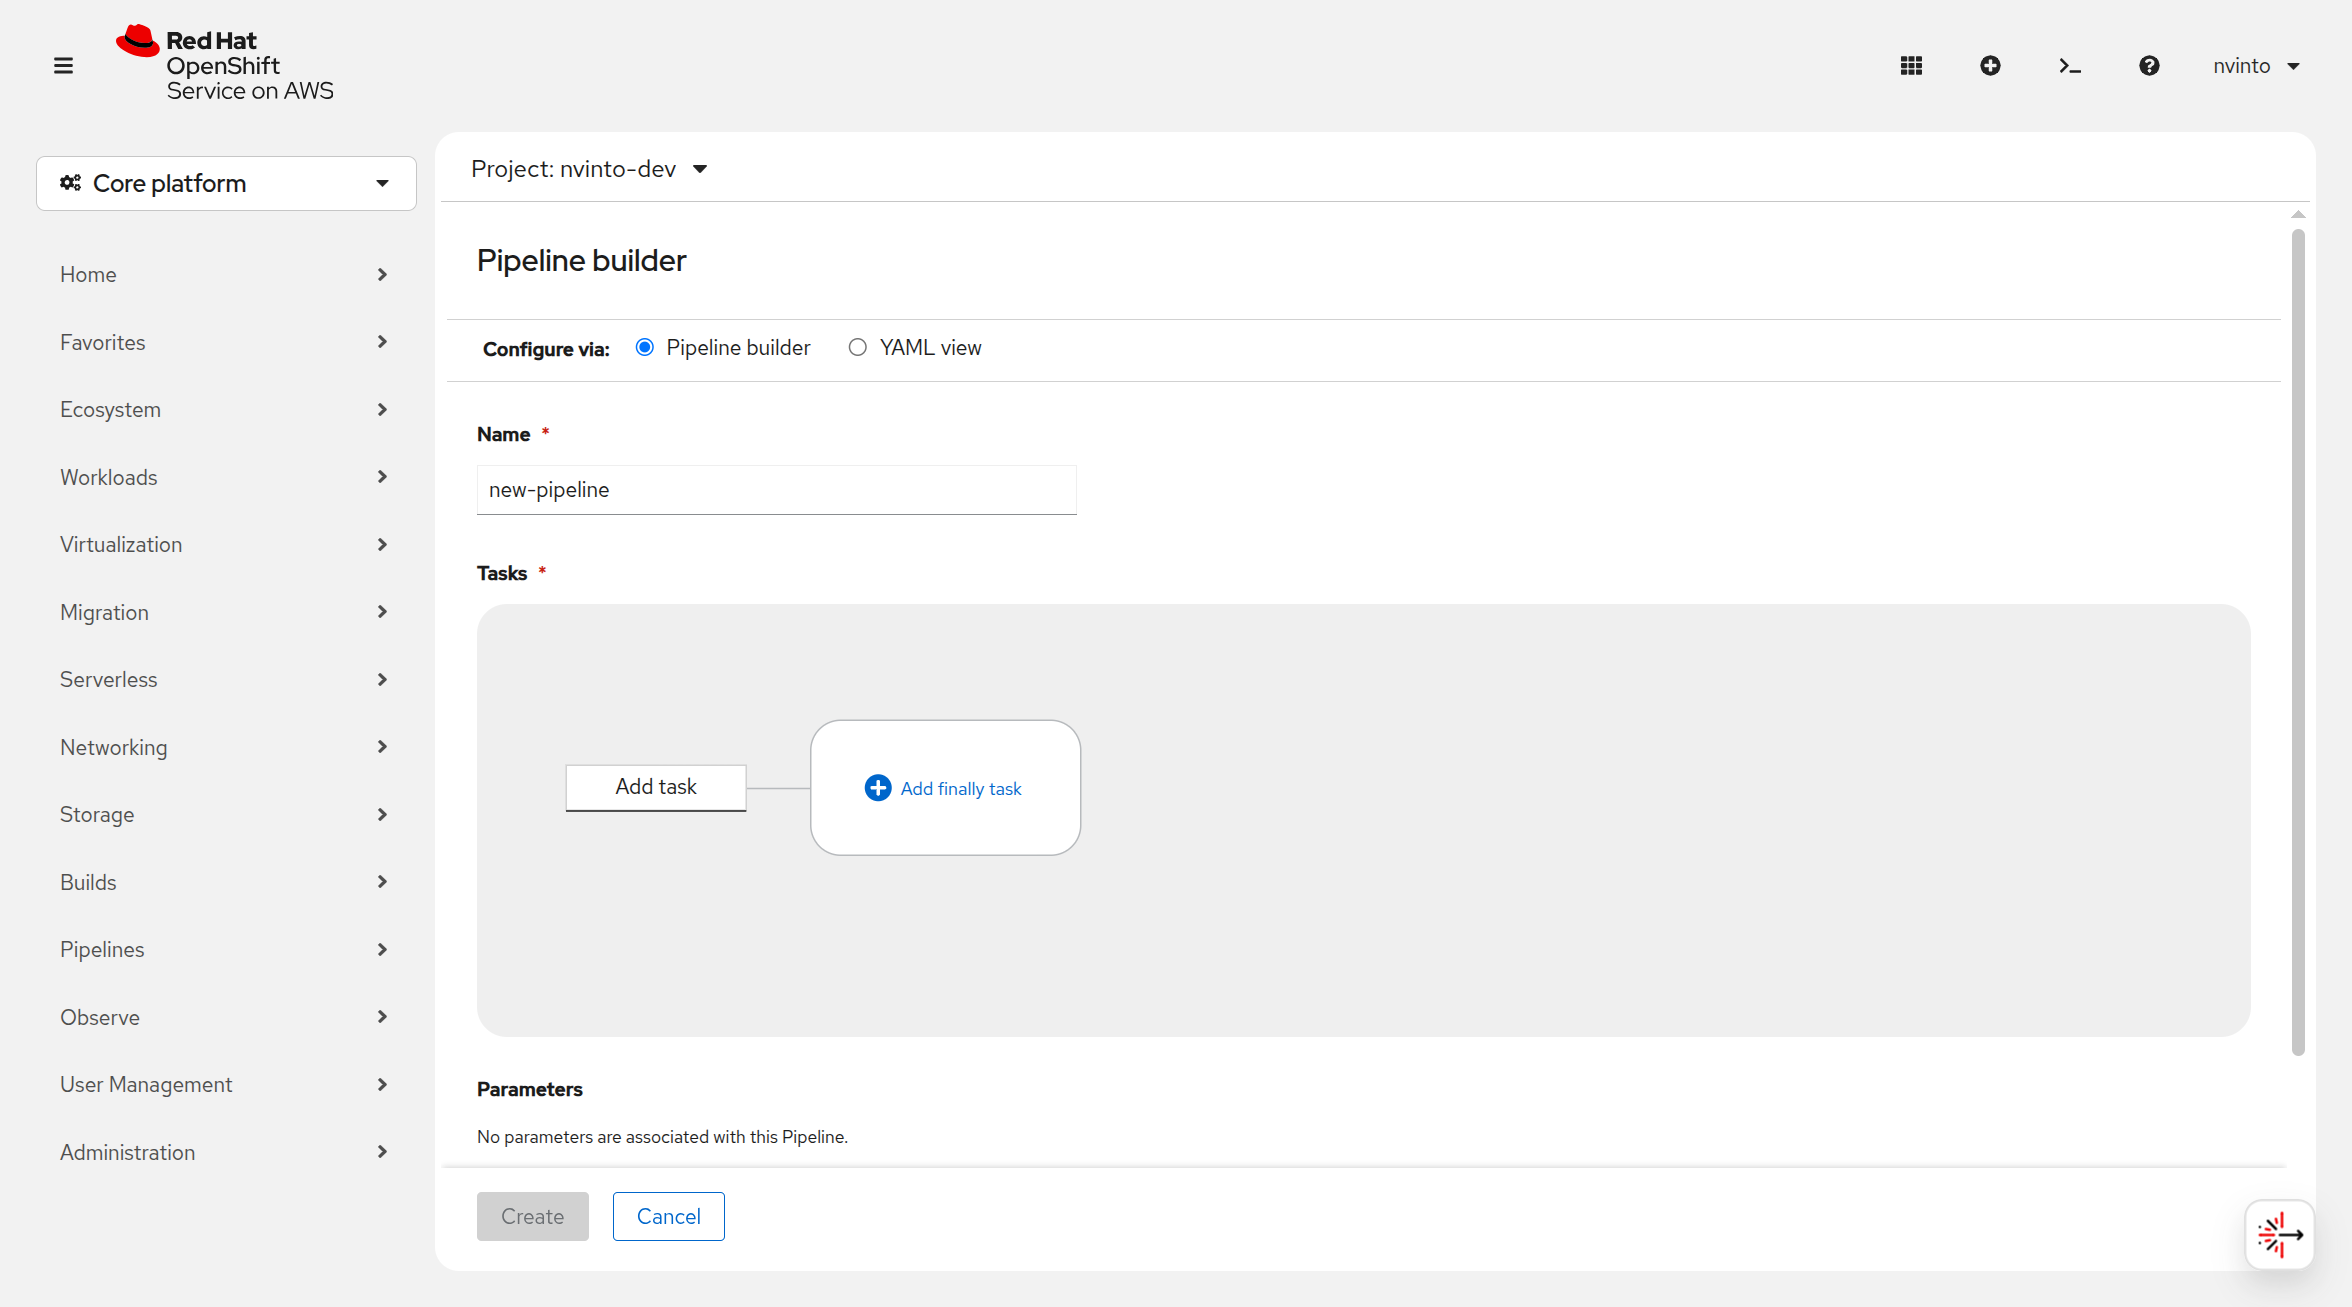Focus the Name field with new-pipeline
Viewport: 2352px width, 1307px height.
click(777, 490)
